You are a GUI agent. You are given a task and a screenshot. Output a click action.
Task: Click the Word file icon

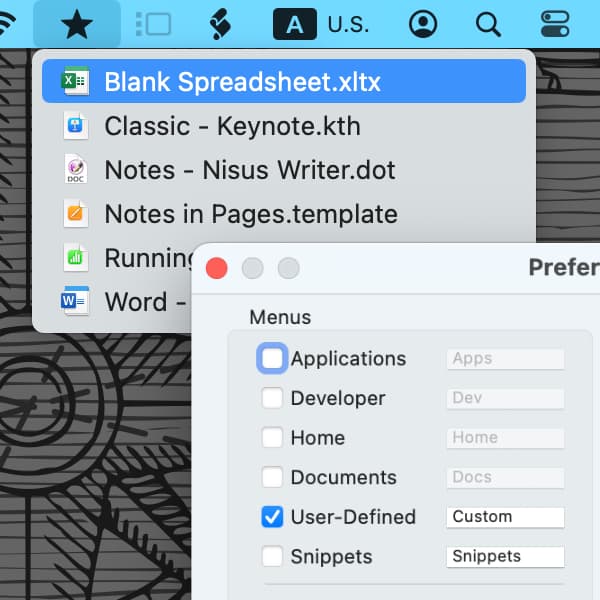[x=75, y=301]
